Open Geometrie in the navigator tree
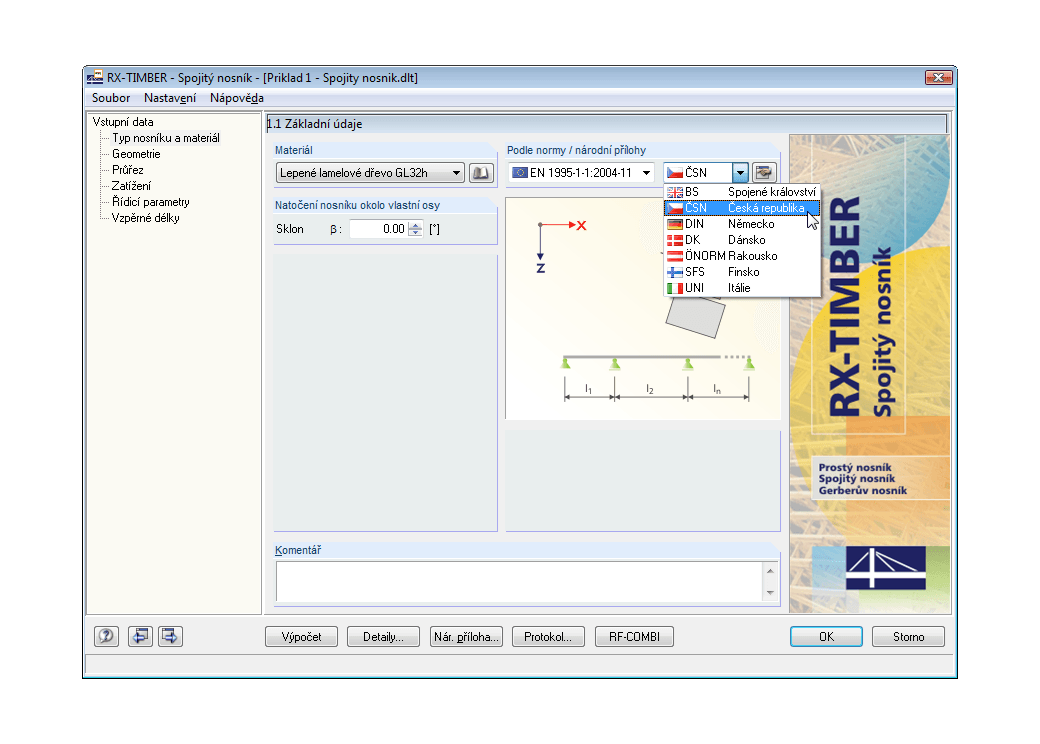Image resolution: width=1040 pixels, height=744 pixels. pos(136,154)
